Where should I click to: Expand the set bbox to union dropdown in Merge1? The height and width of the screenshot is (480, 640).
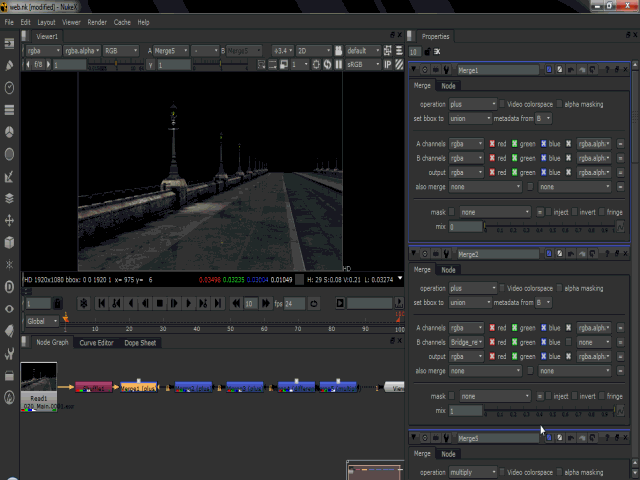[x=469, y=118]
